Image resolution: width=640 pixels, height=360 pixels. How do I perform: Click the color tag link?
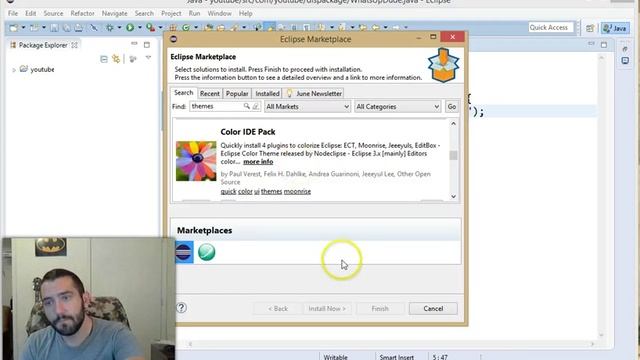[x=245, y=191]
